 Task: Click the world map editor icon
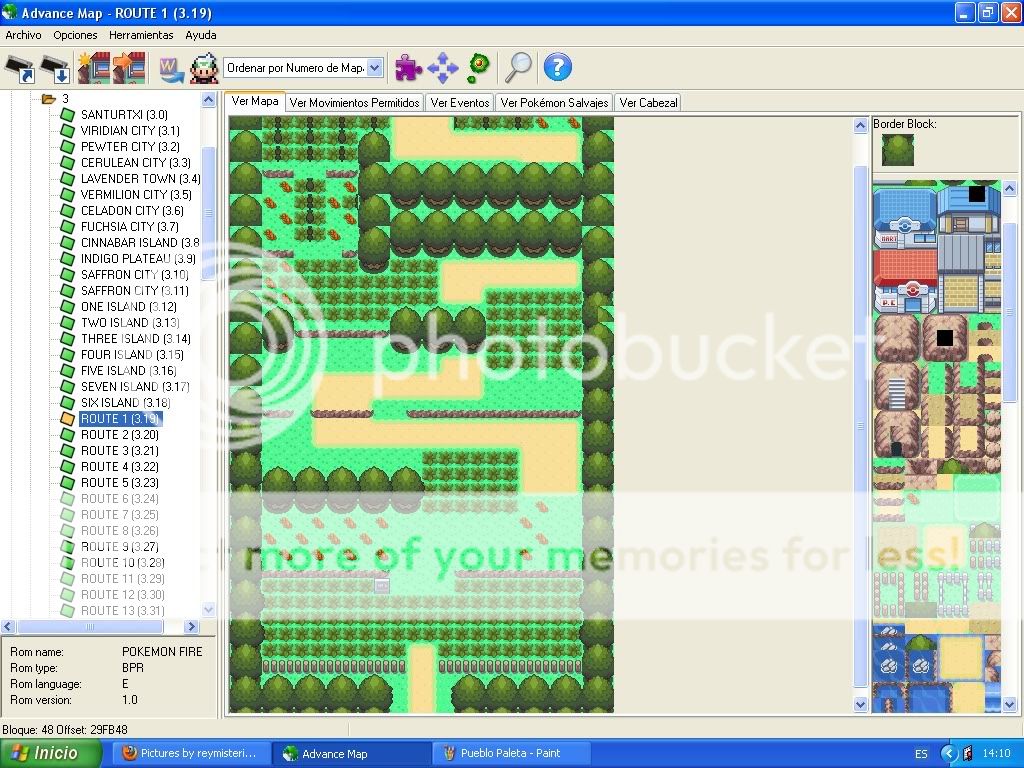tap(171, 68)
